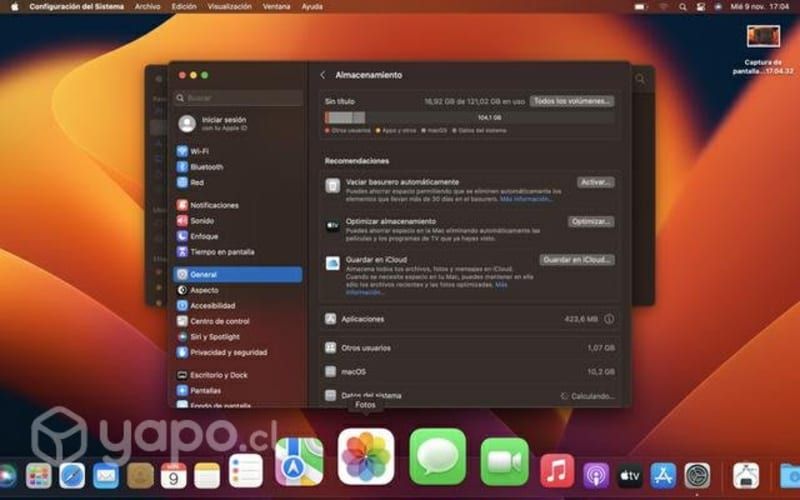Open Notes app in the Dock
This screenshot has width=800, height=500.
pyautogui.click(x=207, y=476)
